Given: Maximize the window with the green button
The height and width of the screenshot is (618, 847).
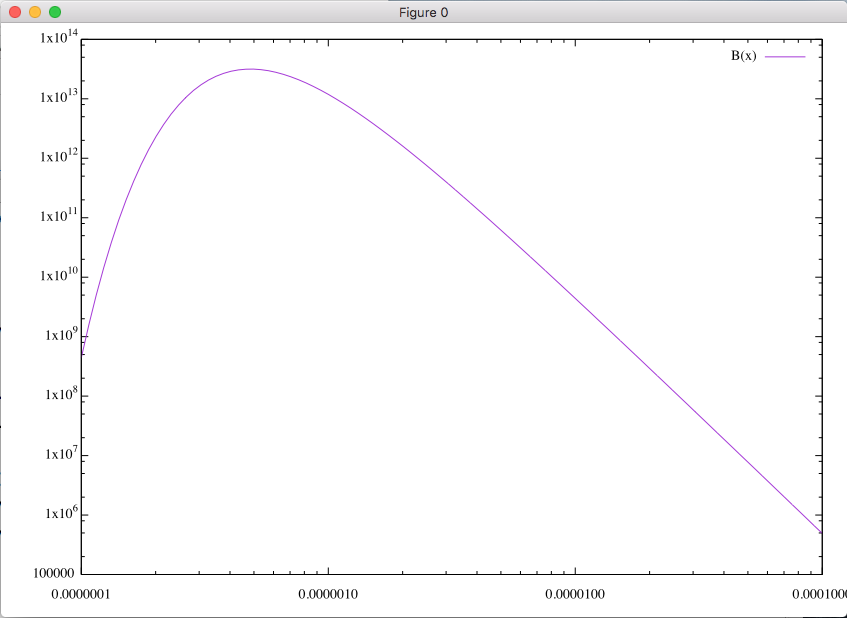Looking at the screenshot, I should pos(55,12).
